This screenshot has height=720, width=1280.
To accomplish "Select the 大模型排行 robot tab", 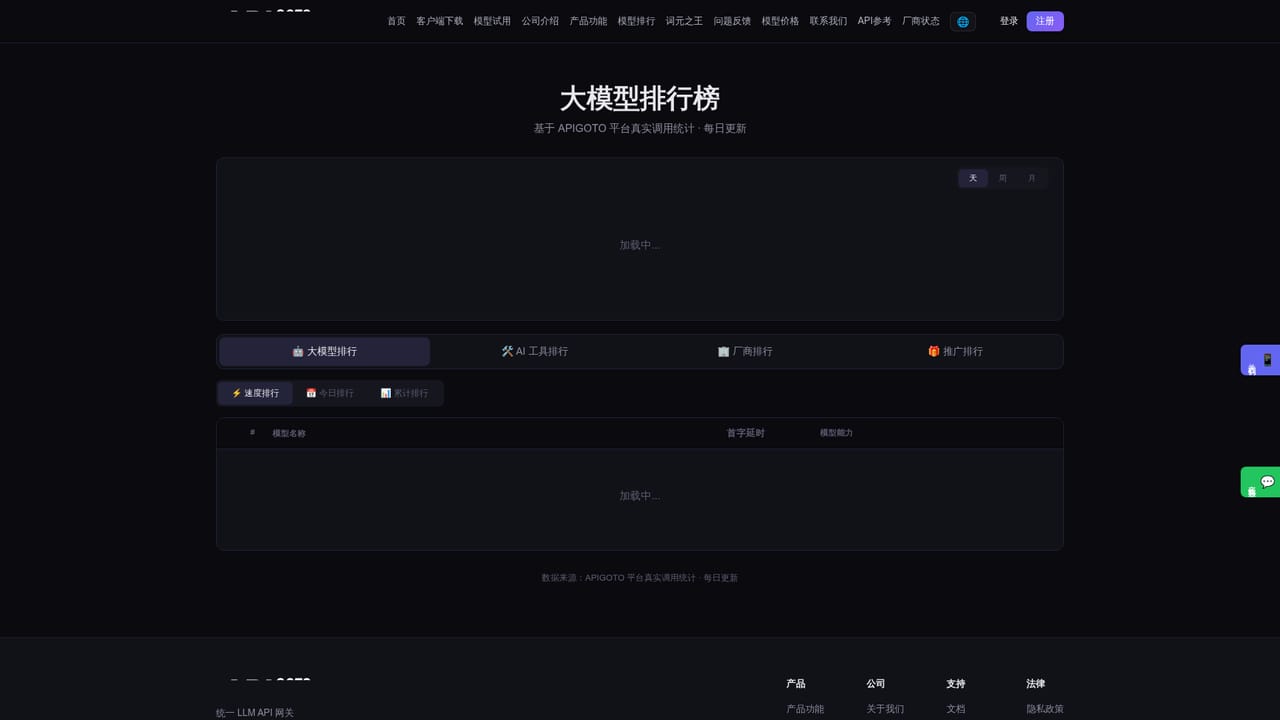I will [324, 351].
